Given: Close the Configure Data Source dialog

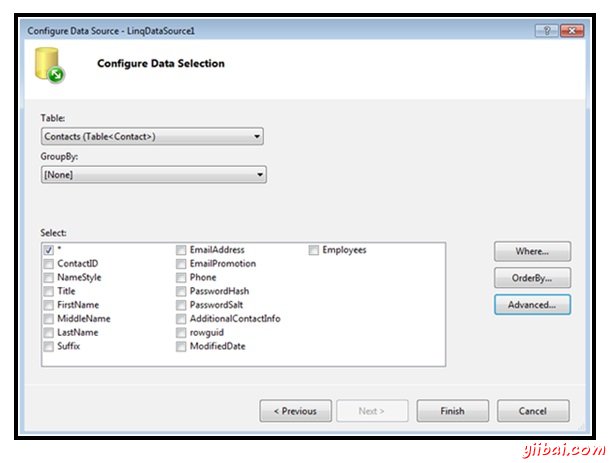Looking at the screenshot, I should [572, 30].
